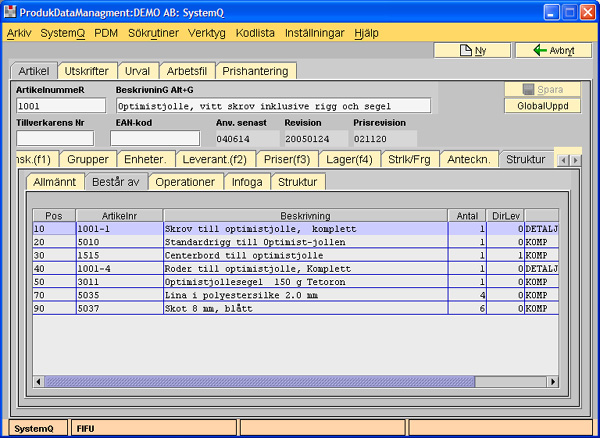Open the Består av sub-tab
This screenshot has width=600, height=438.
coord(116,182)
